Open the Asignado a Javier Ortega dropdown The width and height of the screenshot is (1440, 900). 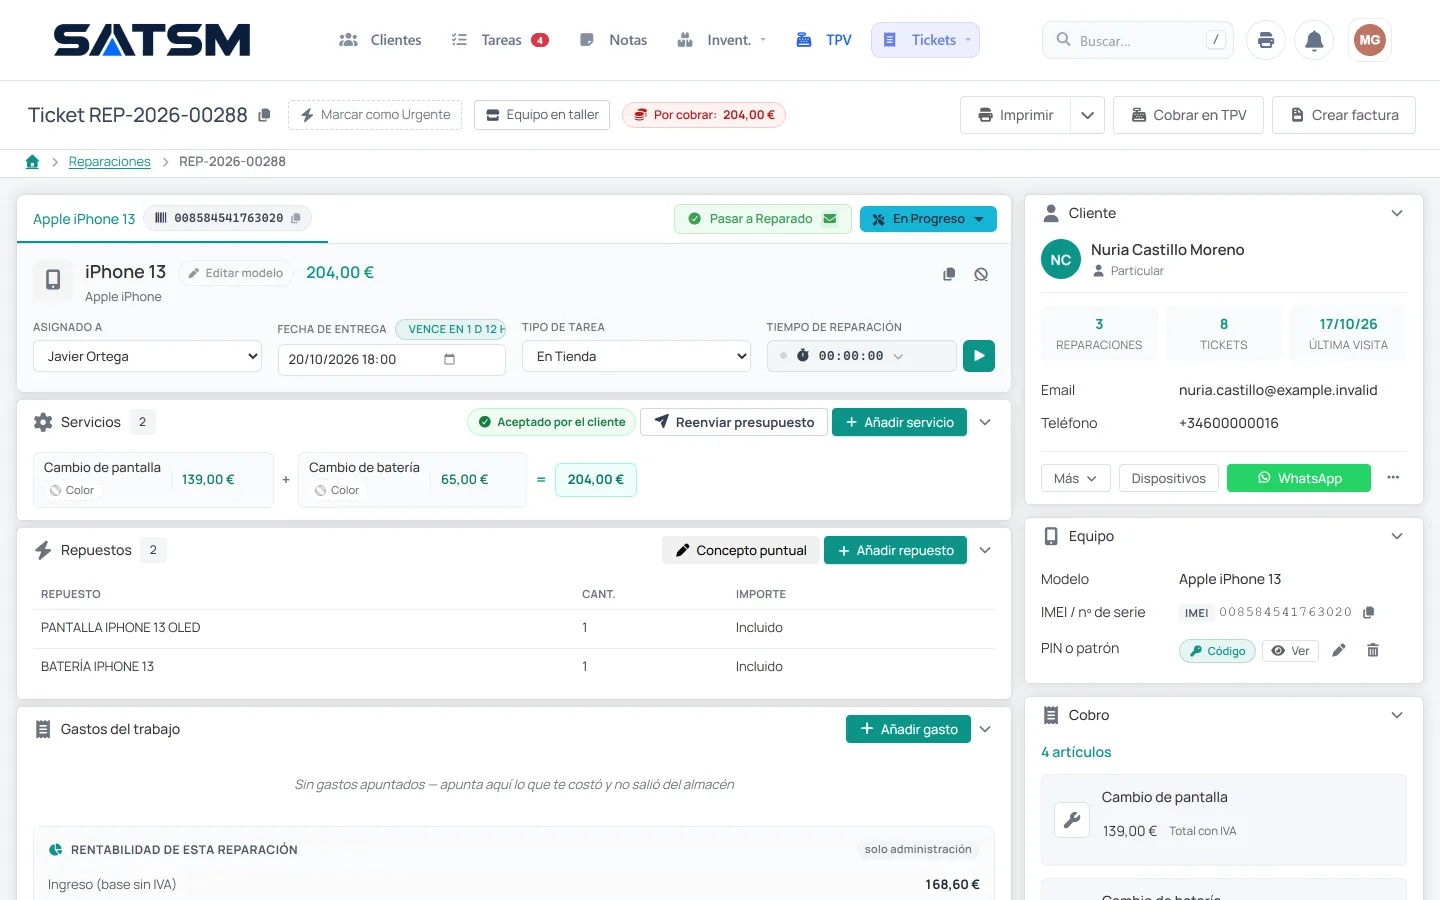tap(147, 356)
